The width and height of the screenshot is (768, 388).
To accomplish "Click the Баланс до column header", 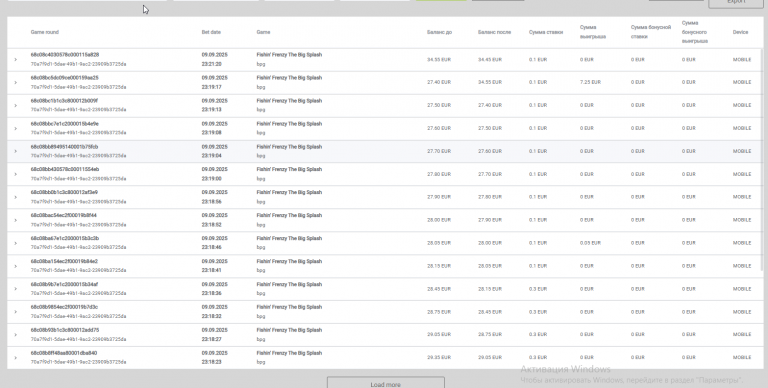I will [x=439, y=32].
